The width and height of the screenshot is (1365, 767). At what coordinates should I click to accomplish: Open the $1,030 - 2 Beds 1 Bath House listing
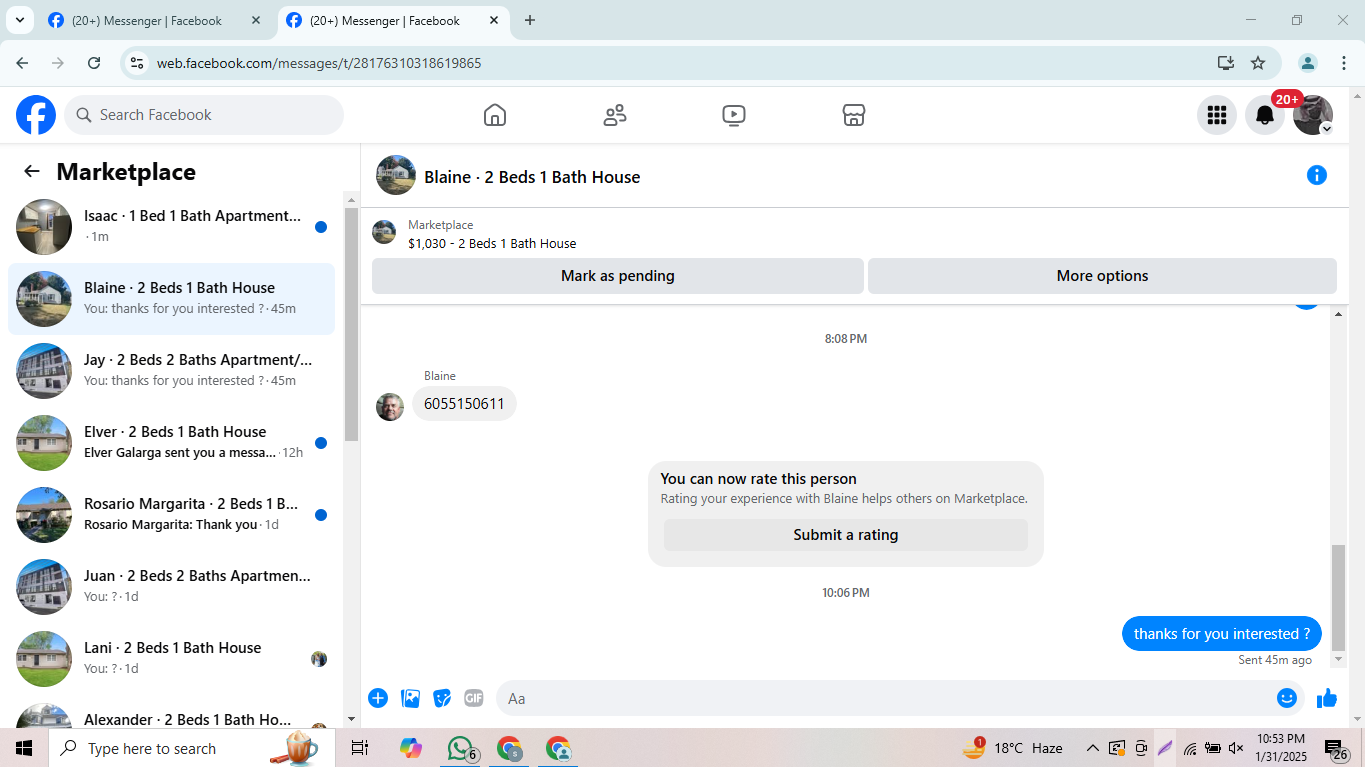[492, 243]
